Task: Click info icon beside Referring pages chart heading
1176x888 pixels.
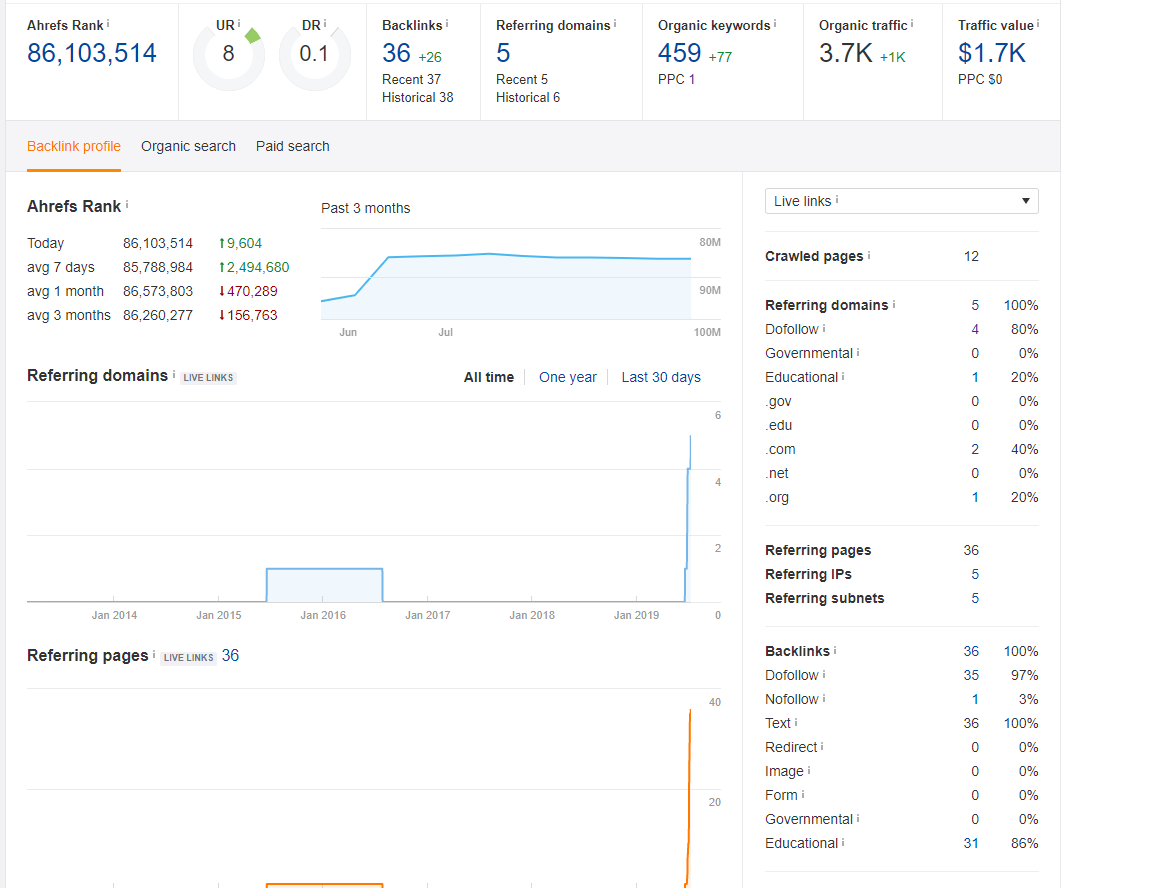Action: point(154,654)
